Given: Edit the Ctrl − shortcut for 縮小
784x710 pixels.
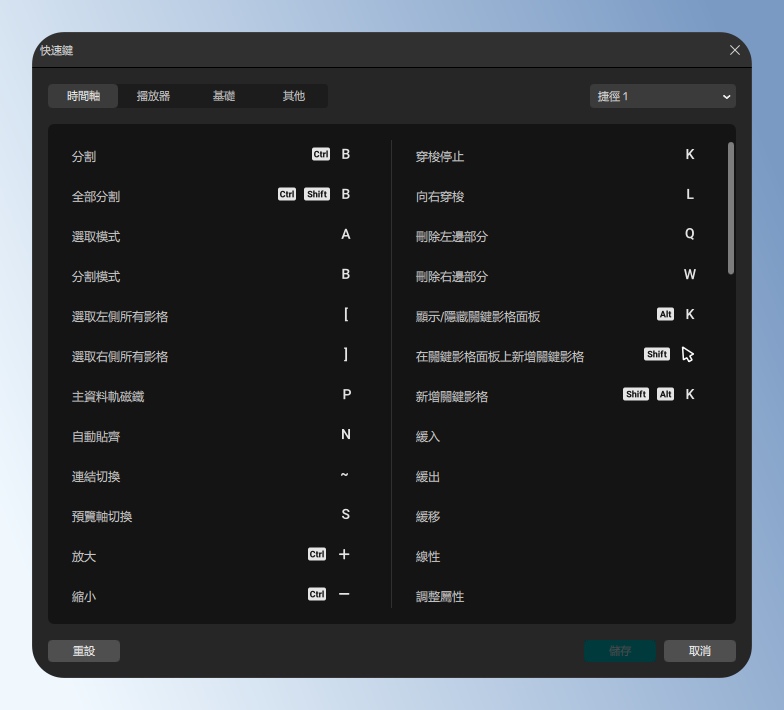Looking at the screenshot, I should pyautogui.click(x=329, y=595).
